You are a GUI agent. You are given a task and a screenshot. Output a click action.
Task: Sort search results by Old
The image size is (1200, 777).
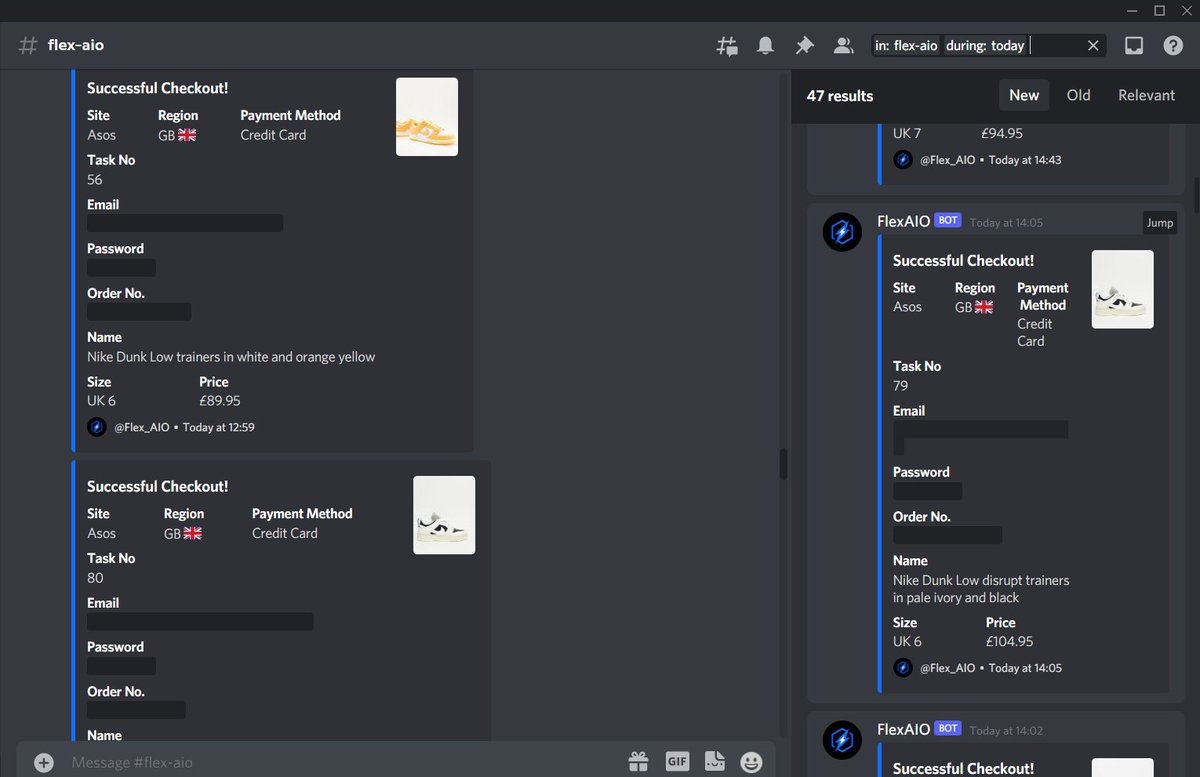click(x=1078, y=95)
